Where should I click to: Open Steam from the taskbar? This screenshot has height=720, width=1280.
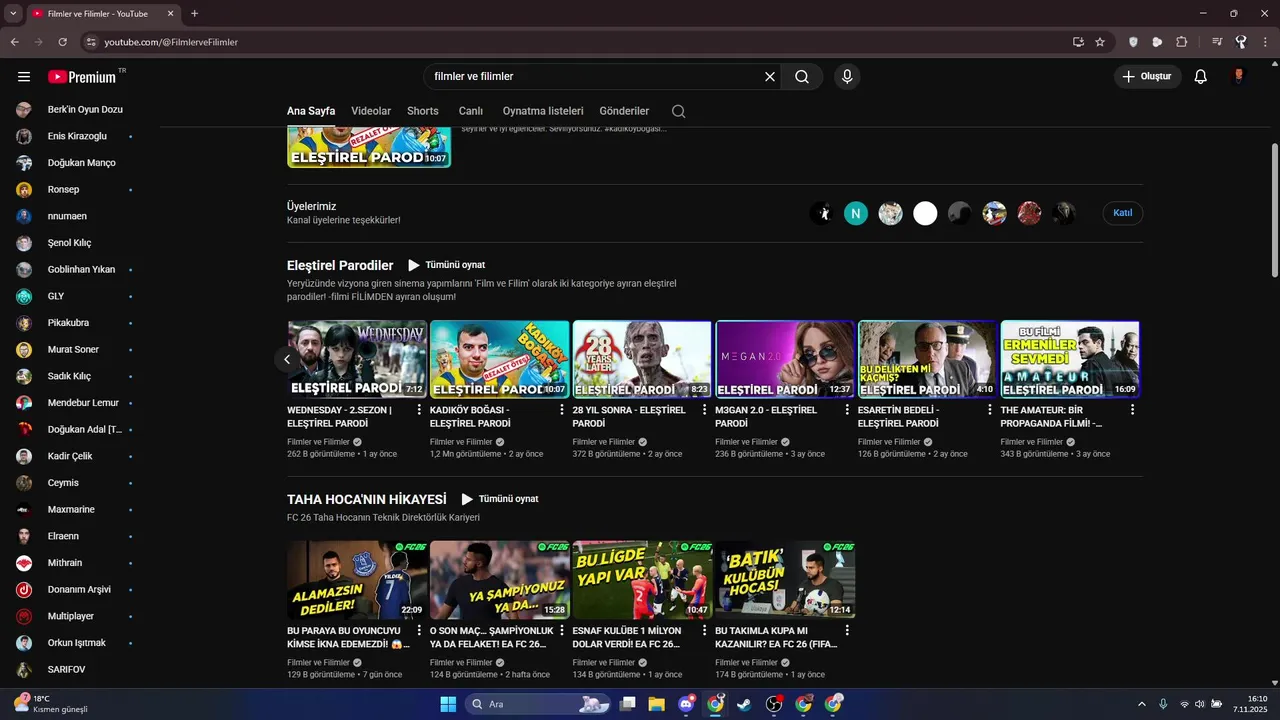744,704
